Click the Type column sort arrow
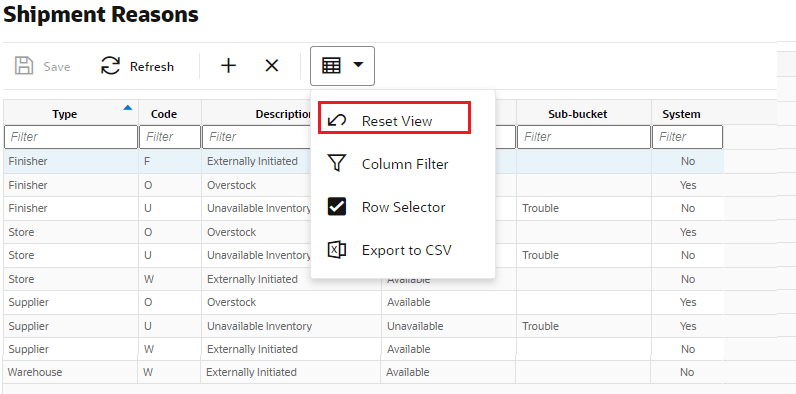This screenshot has width=796, height=394. (x=128, y=108)
